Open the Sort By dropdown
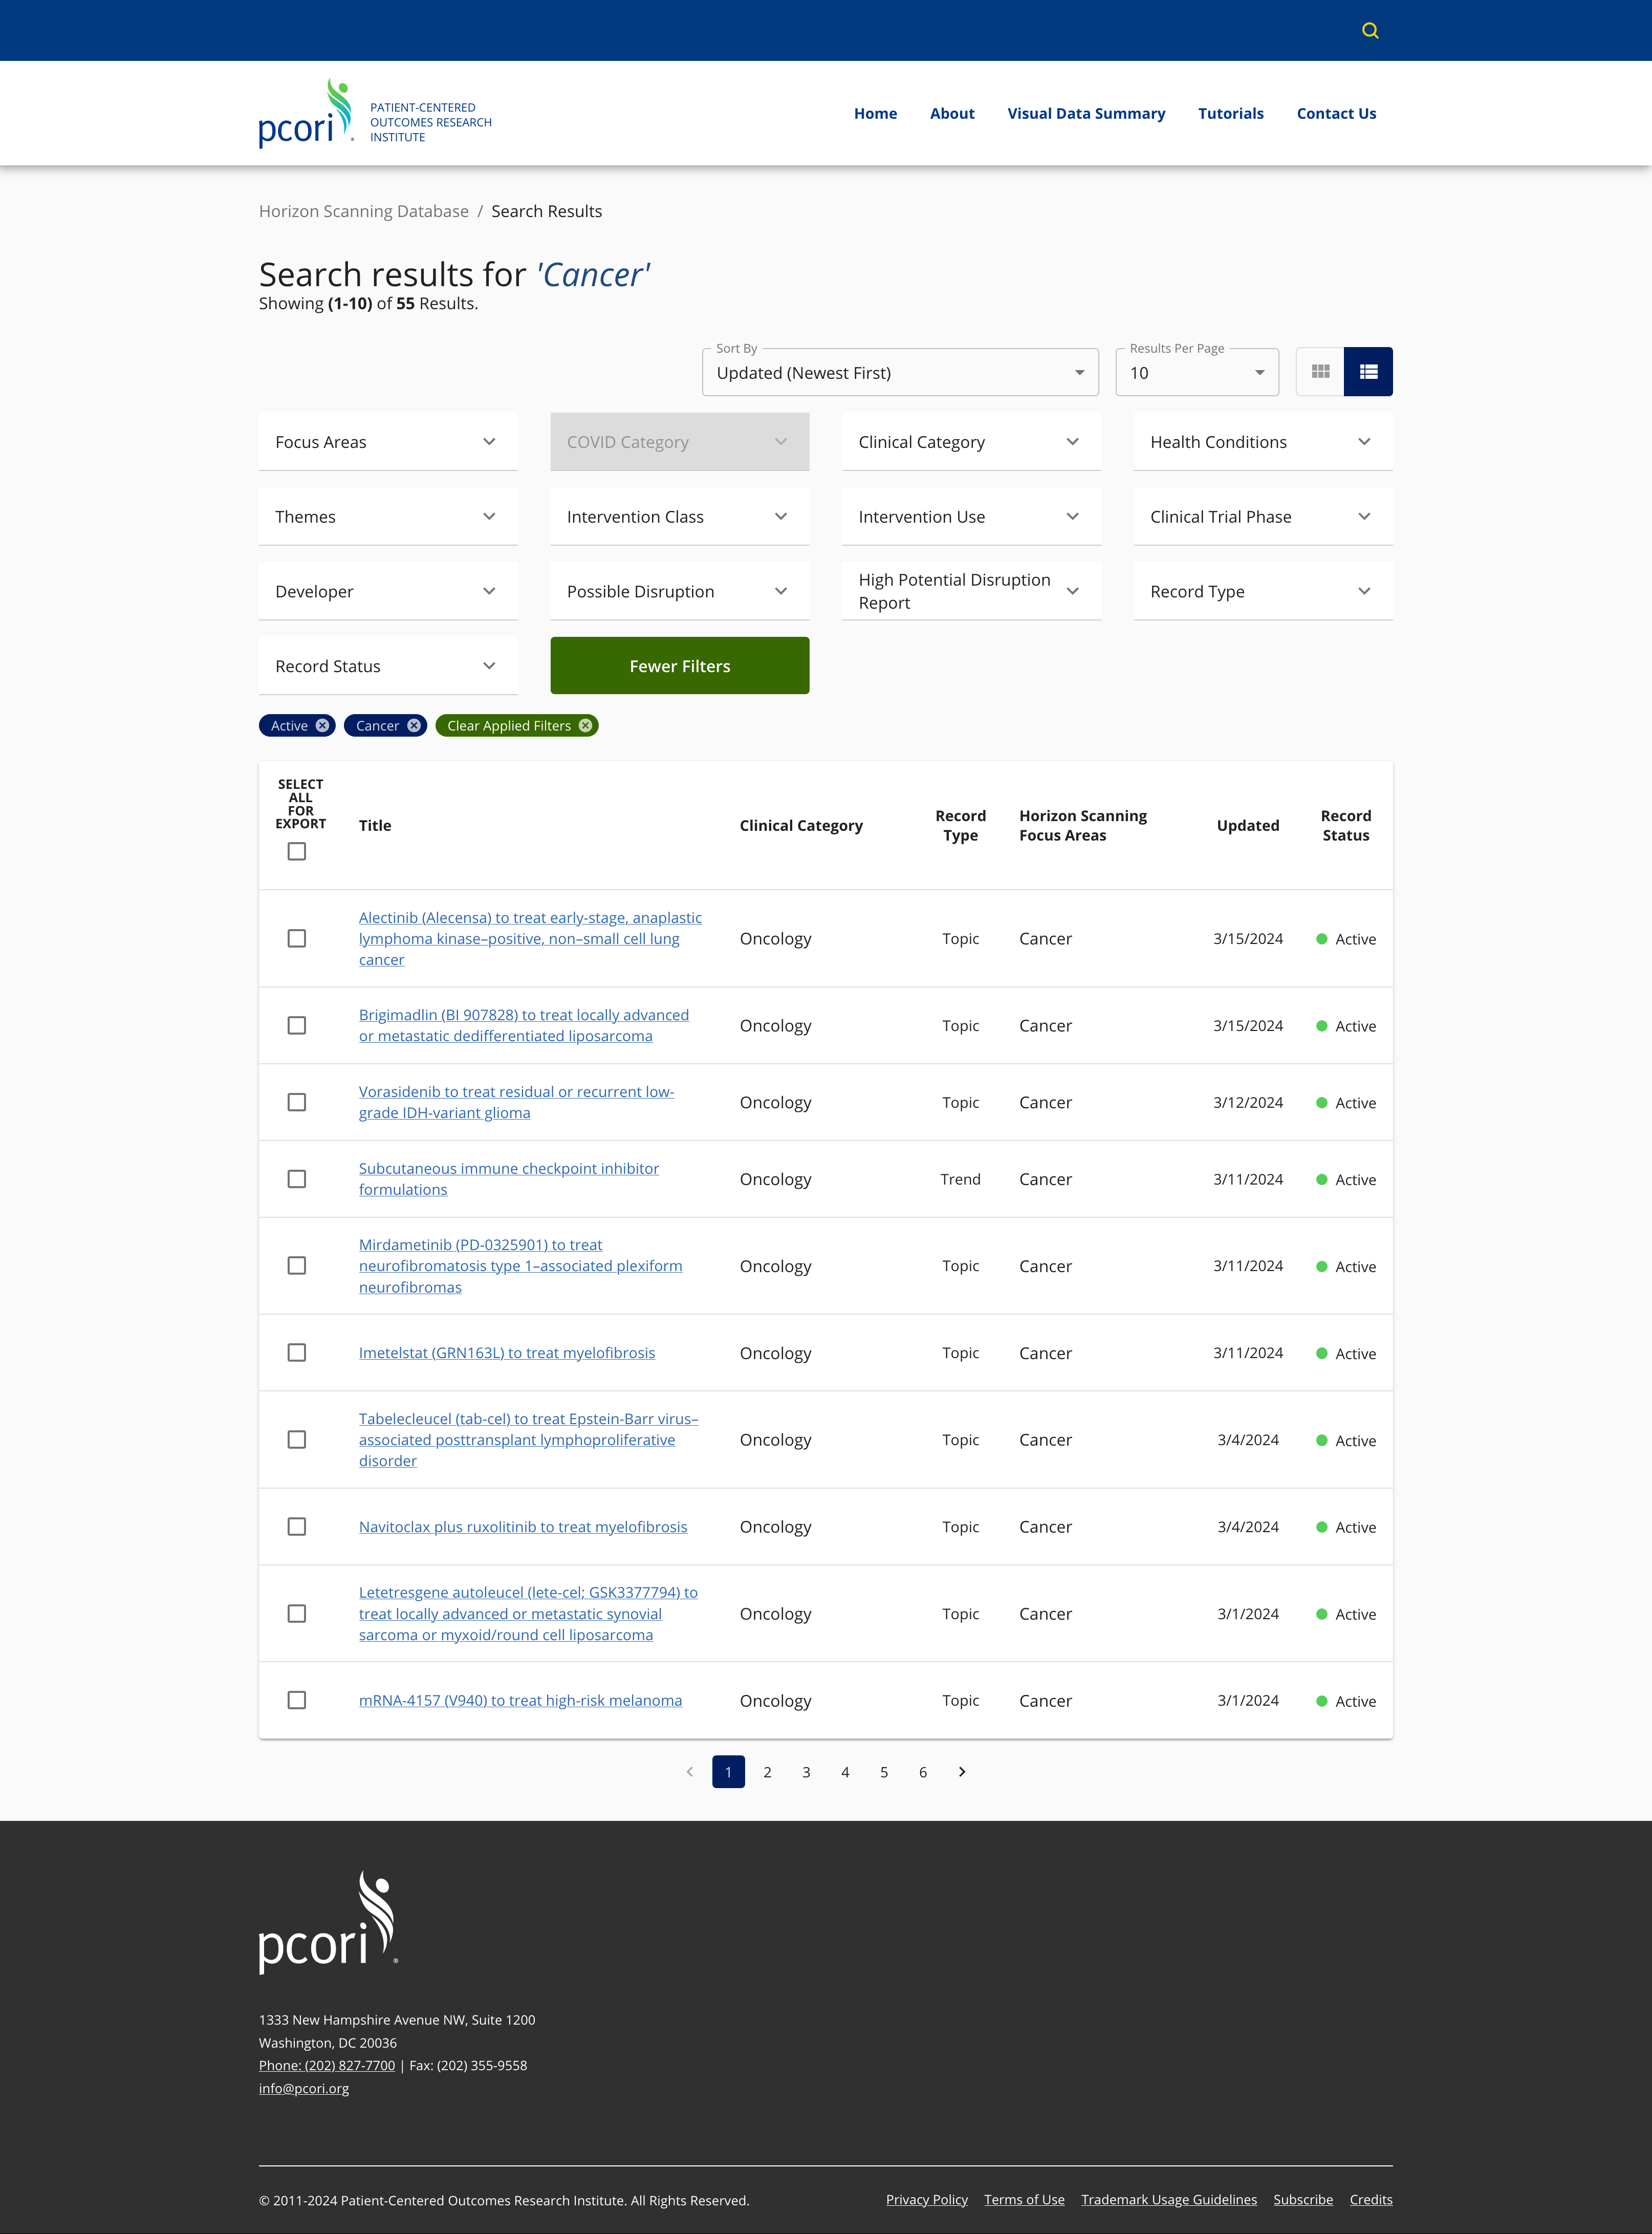The width and height of the screenshot is (1652, 2234). click(x=900, y=373)
